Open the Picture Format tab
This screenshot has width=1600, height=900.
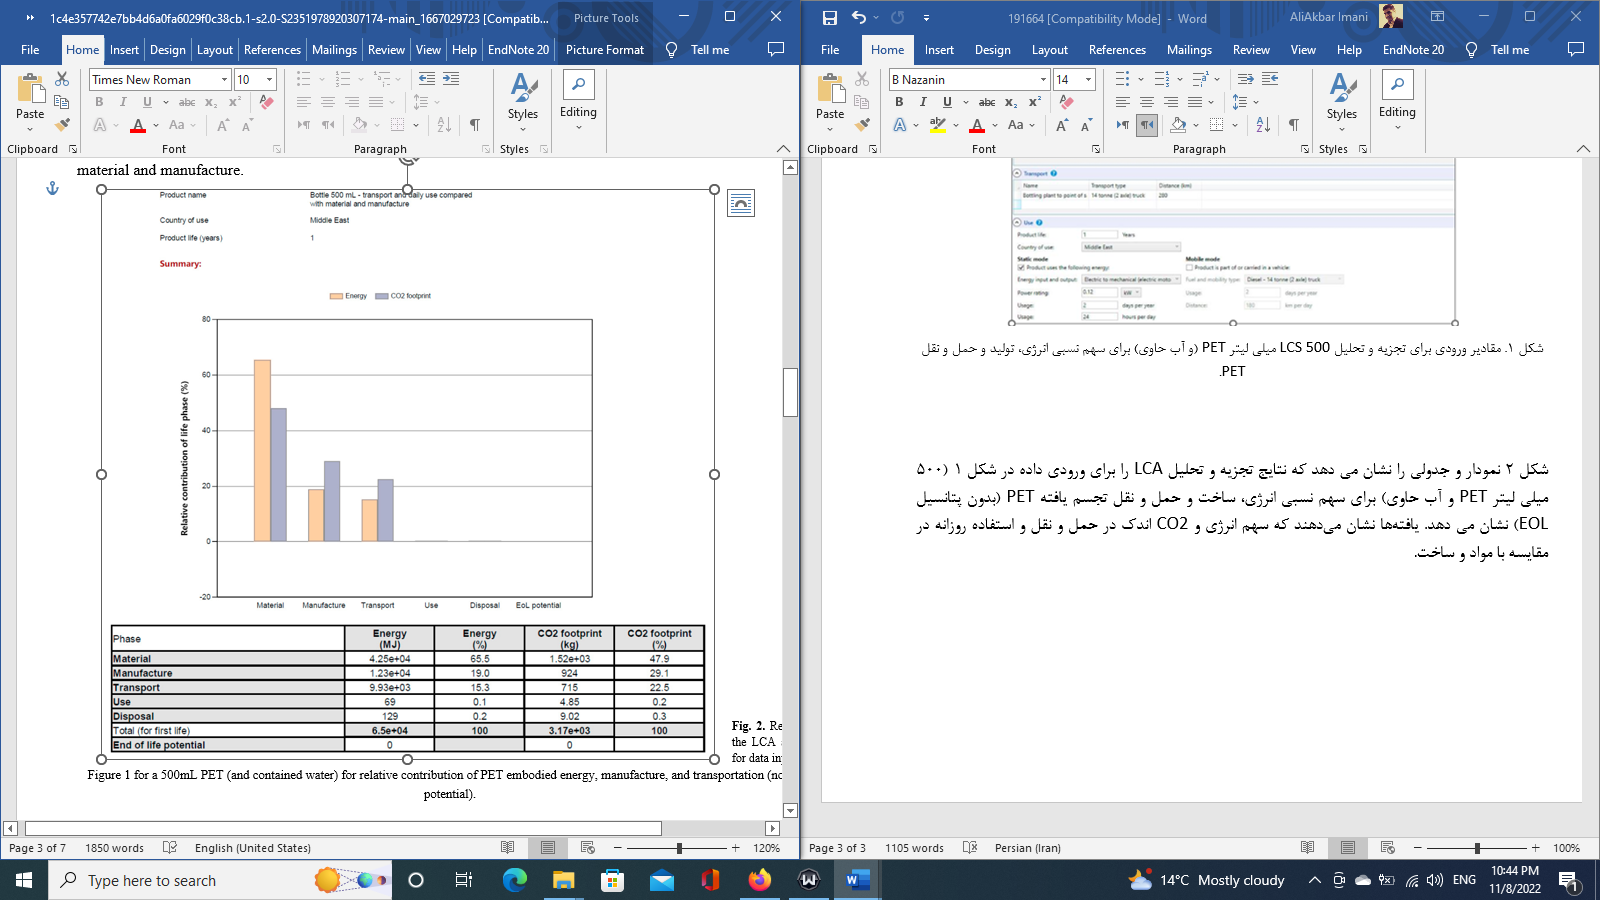point(605,49)
